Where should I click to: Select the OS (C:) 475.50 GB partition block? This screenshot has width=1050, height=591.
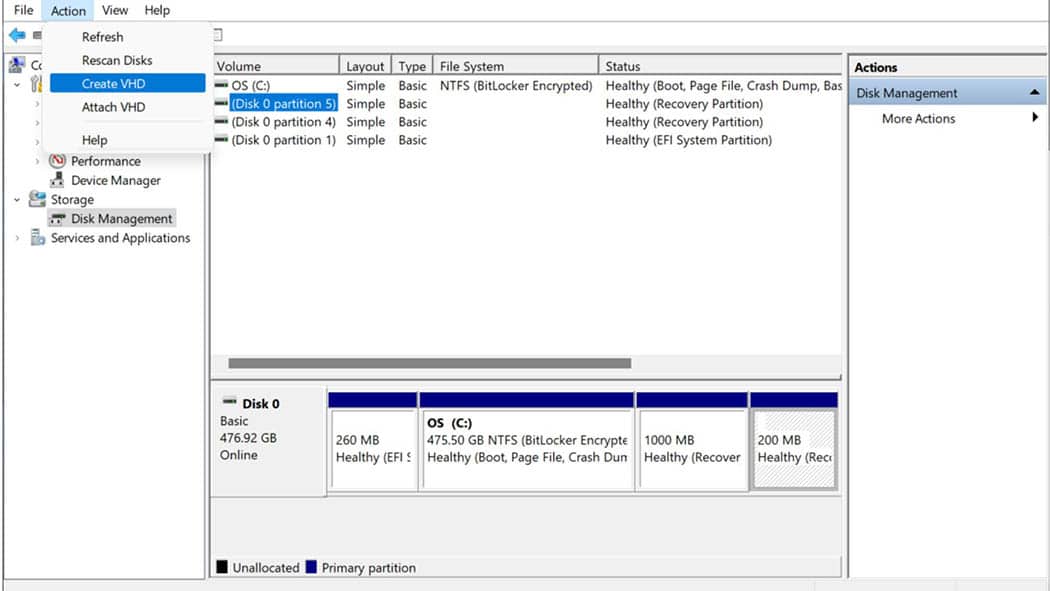[x=526, y=442]
